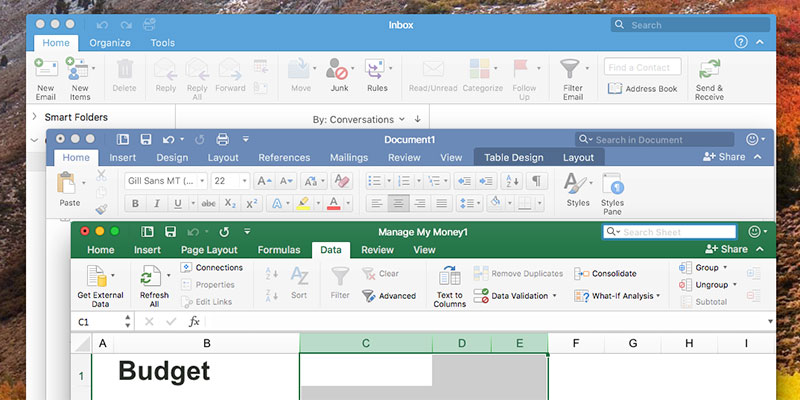Click New Email icon in Outlook
Viewport: 800px width, 400px height.
46,68
